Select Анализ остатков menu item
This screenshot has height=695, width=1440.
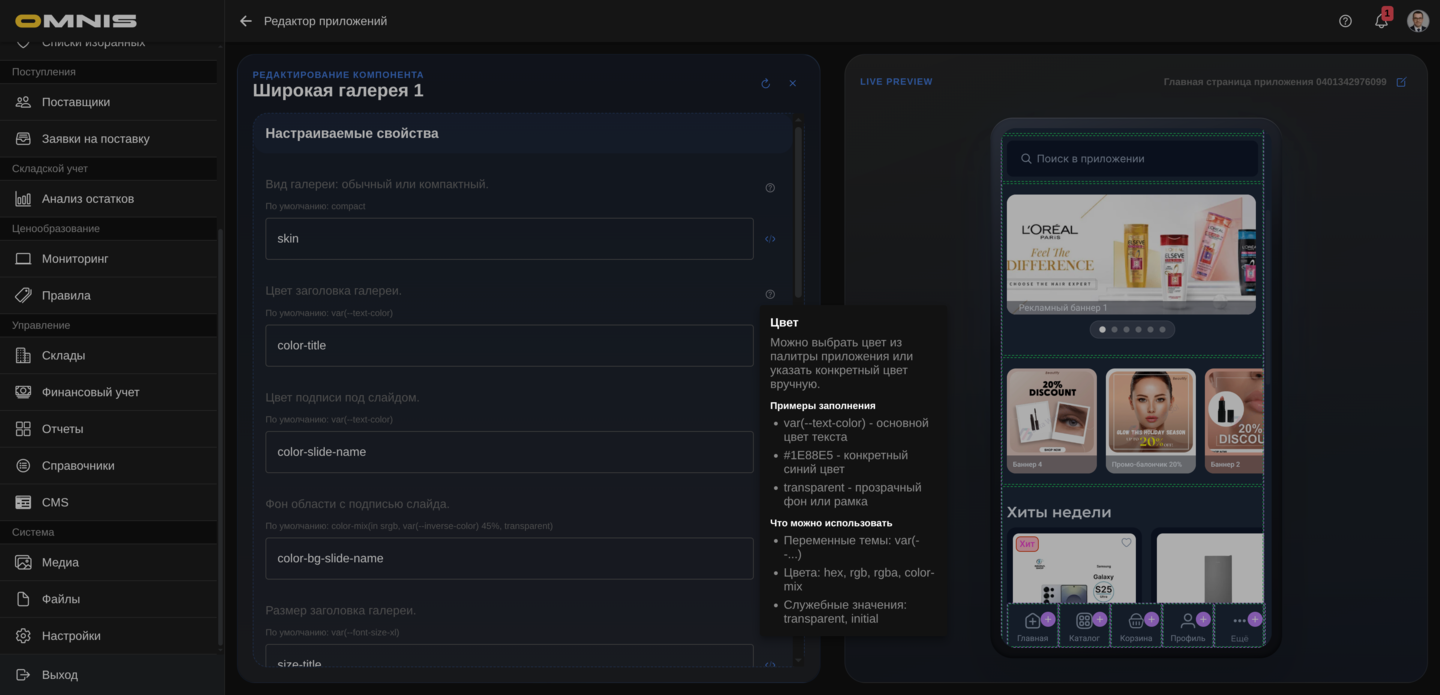point(88,199)
